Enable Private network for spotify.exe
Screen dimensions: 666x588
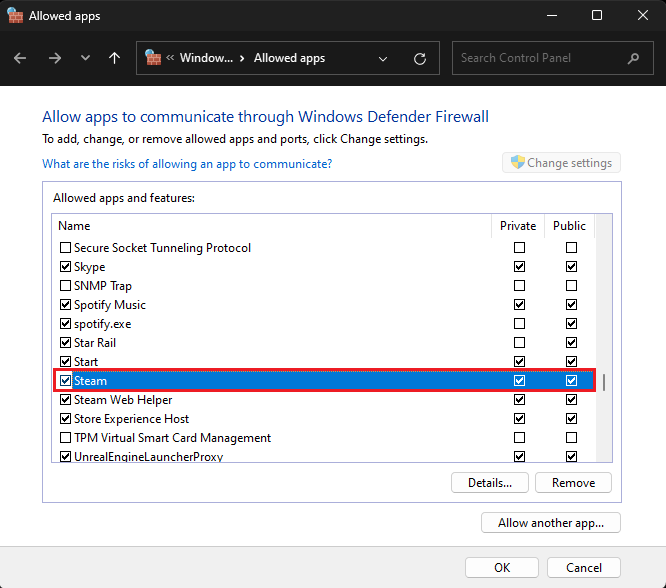coord(519,324)
